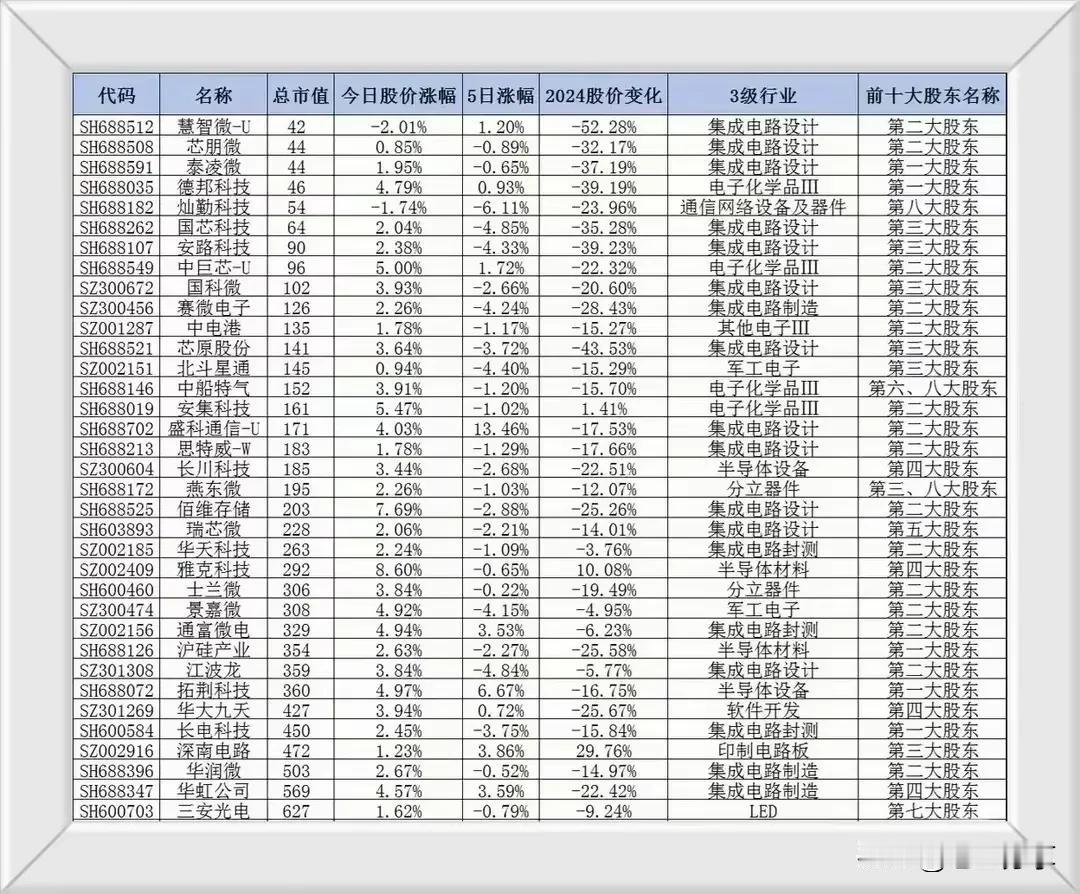Select shareholder cell 第五大股东

[933, 530]
